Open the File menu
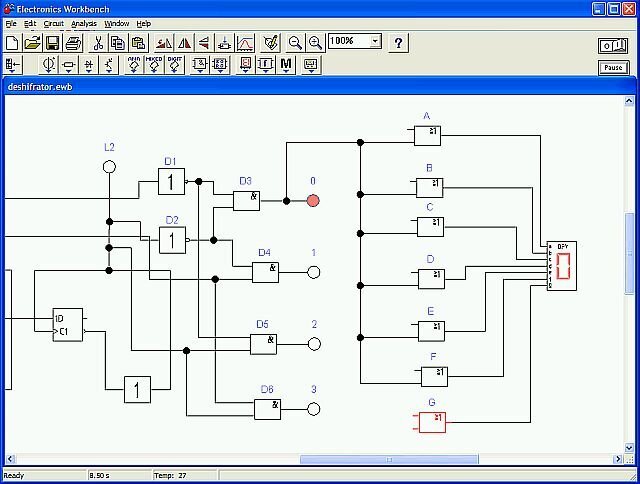Viewport: 640px width, 484px height. coord(11,24)
